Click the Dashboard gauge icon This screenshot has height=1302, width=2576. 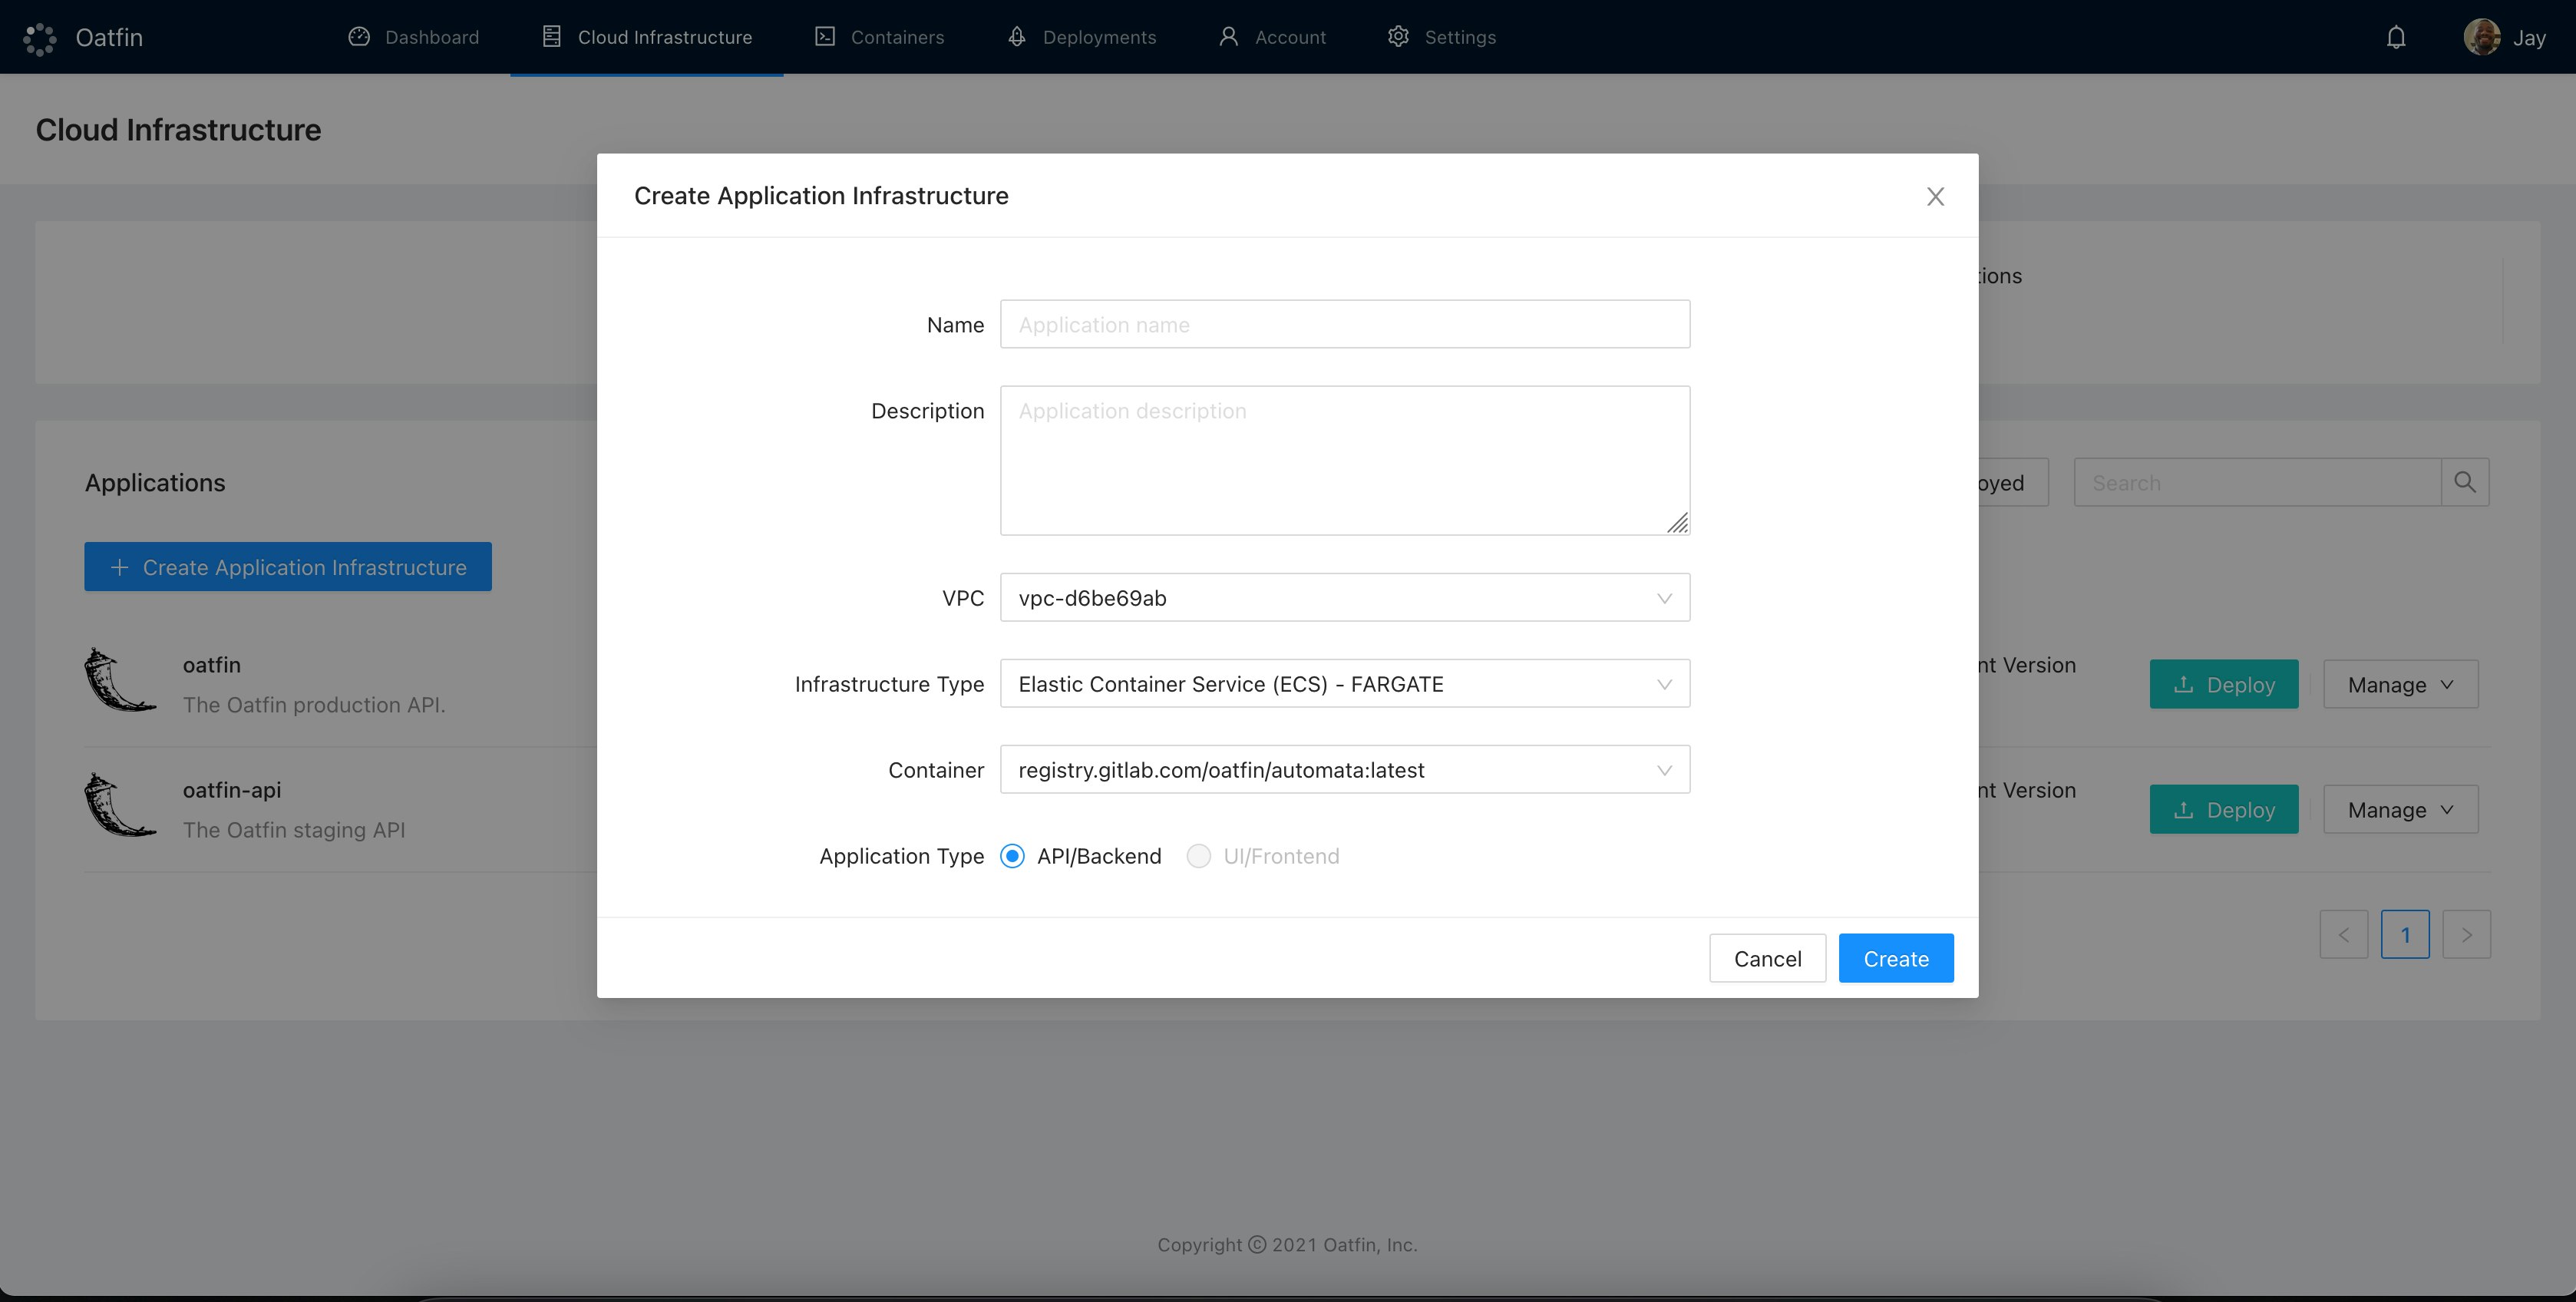click(359, 37)
